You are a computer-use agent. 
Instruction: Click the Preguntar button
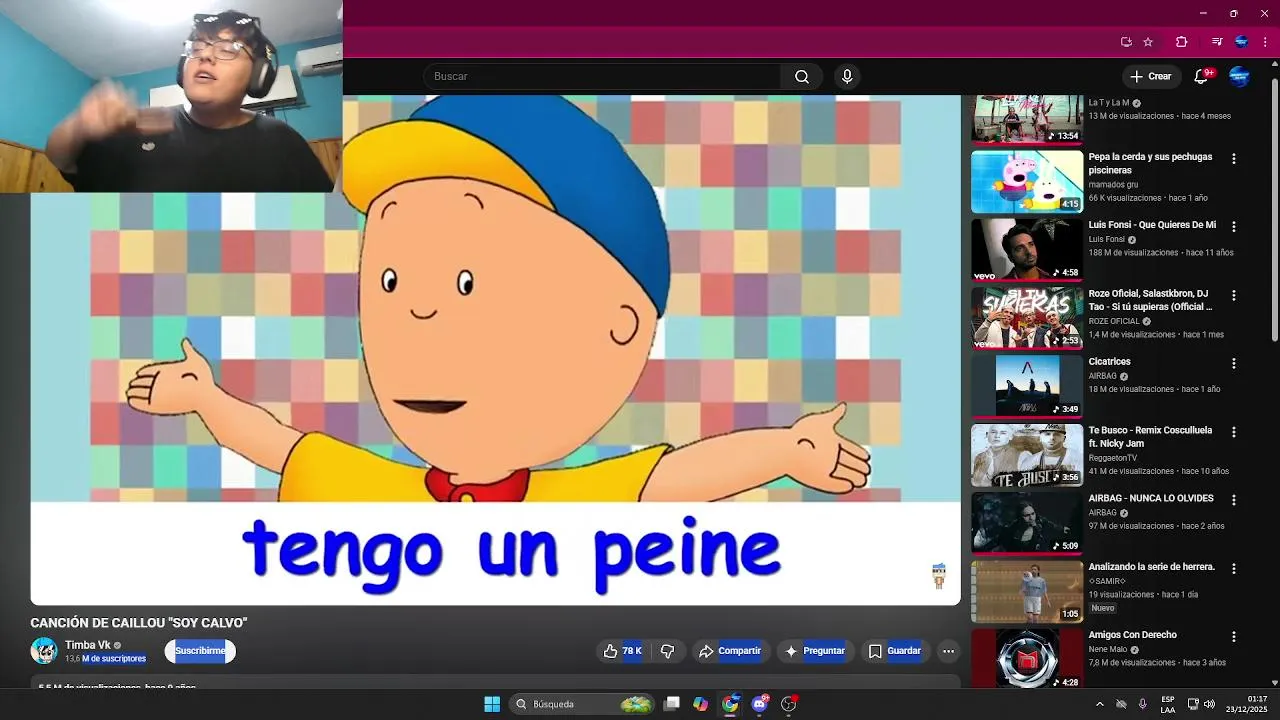815,651
